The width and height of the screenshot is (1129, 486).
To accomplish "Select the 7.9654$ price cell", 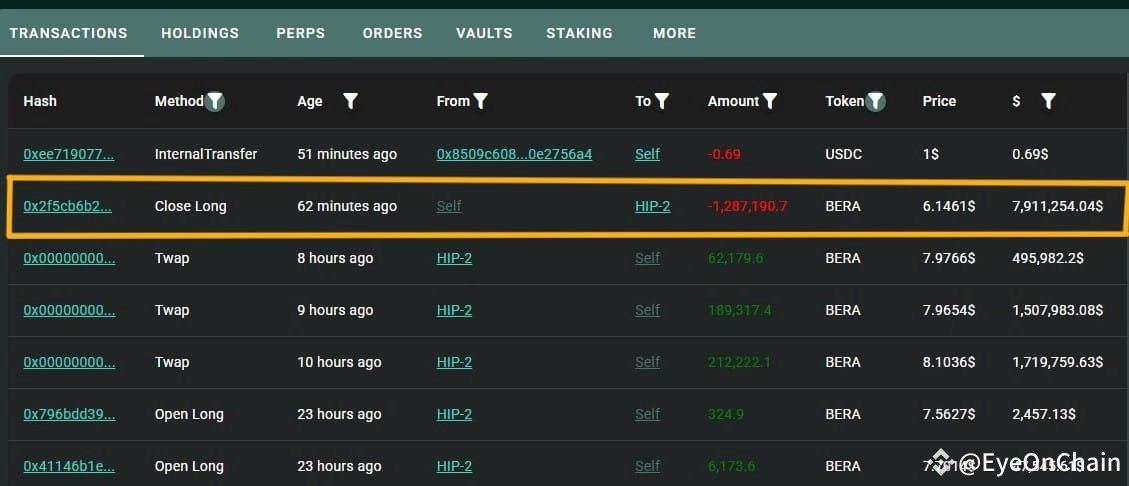I will pyautogui.click(x=949, y=310).
